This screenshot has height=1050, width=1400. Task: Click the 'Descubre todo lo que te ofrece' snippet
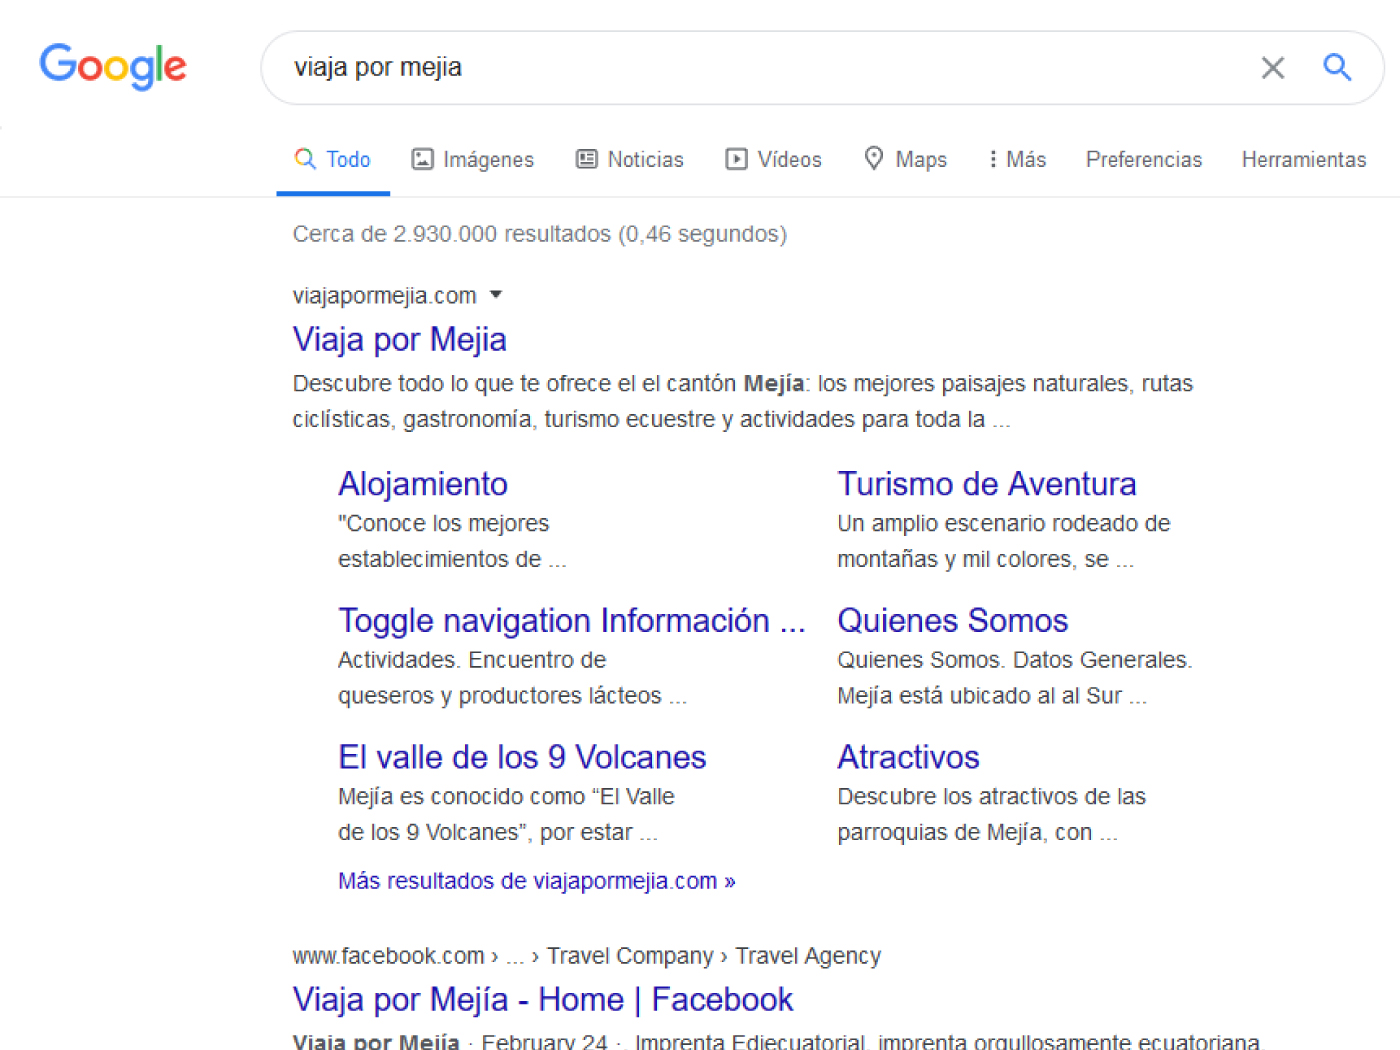click(743, 401)
